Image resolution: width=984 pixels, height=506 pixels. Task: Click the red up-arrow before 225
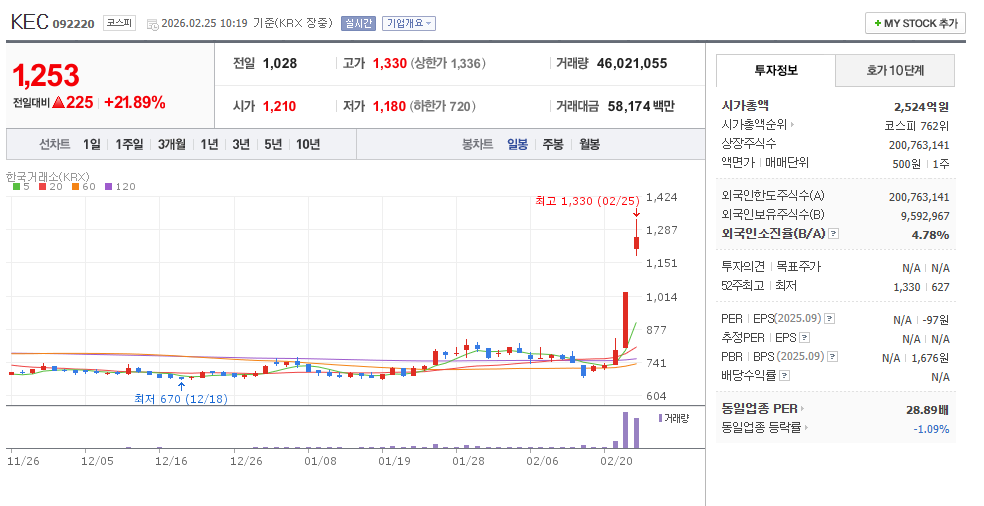click(x=58, y=102)
